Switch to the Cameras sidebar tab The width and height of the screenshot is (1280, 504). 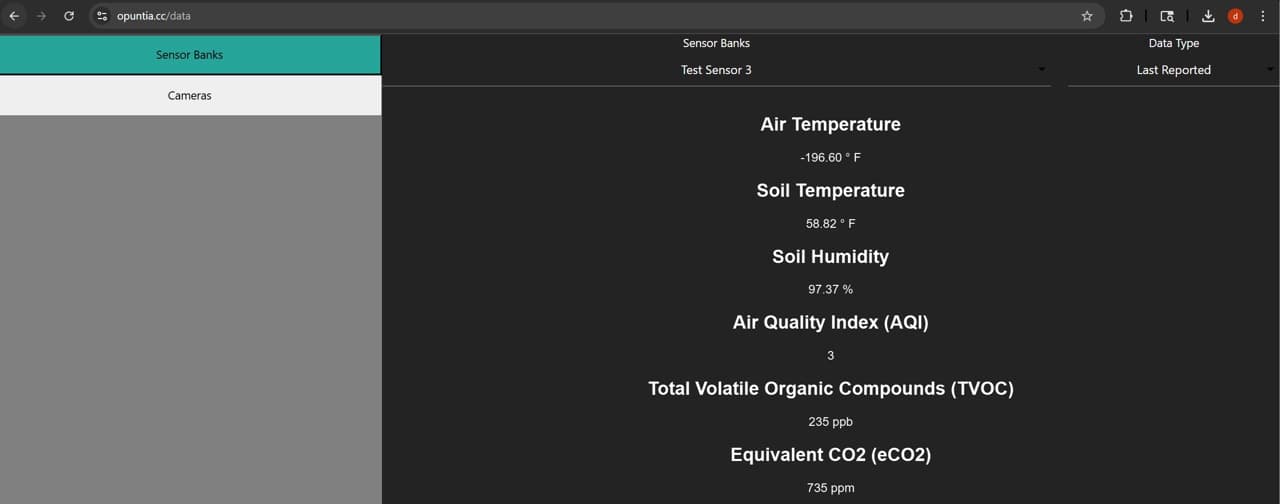tap(189, 96)
